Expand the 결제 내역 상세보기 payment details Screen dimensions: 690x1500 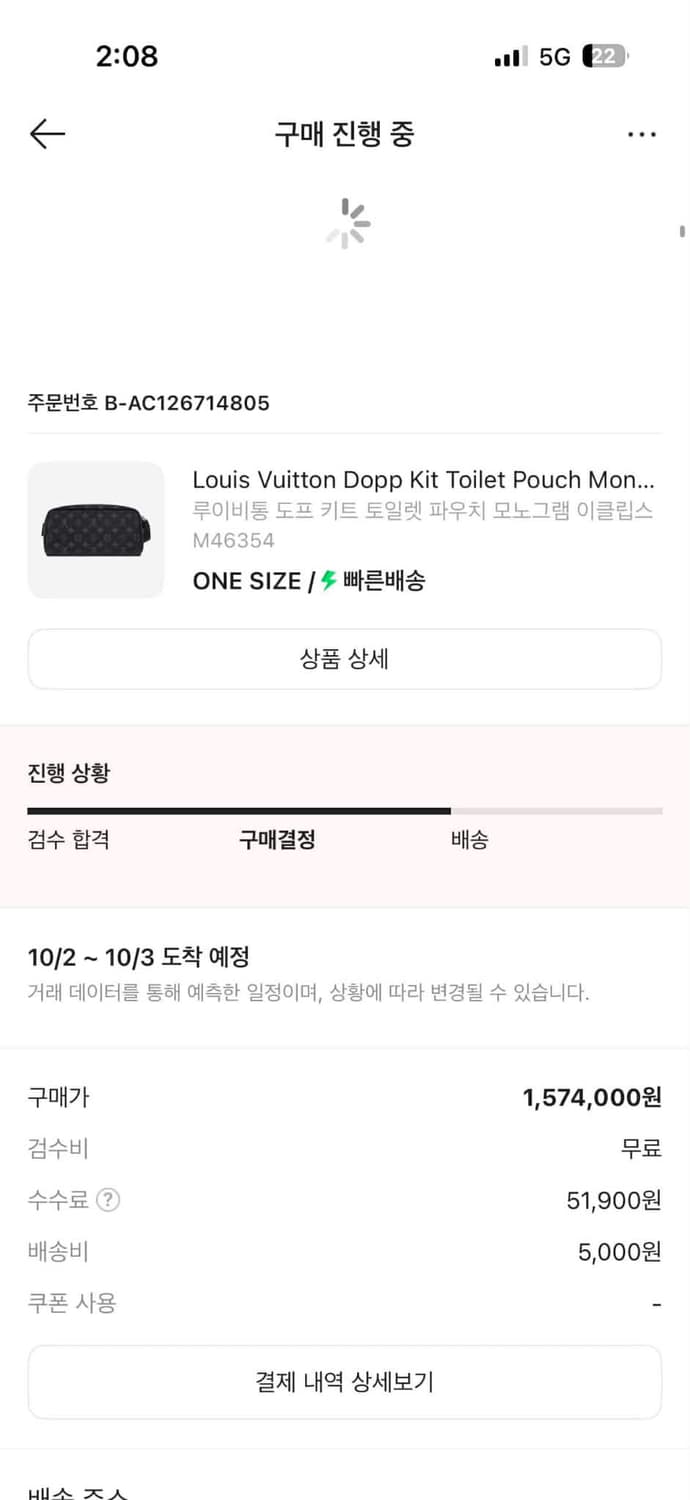345,1381
